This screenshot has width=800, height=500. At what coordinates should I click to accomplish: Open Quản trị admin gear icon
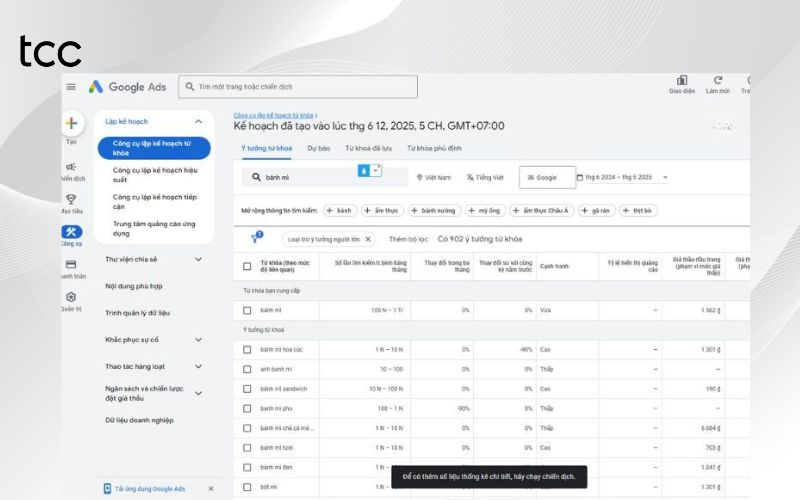(71, 297)
